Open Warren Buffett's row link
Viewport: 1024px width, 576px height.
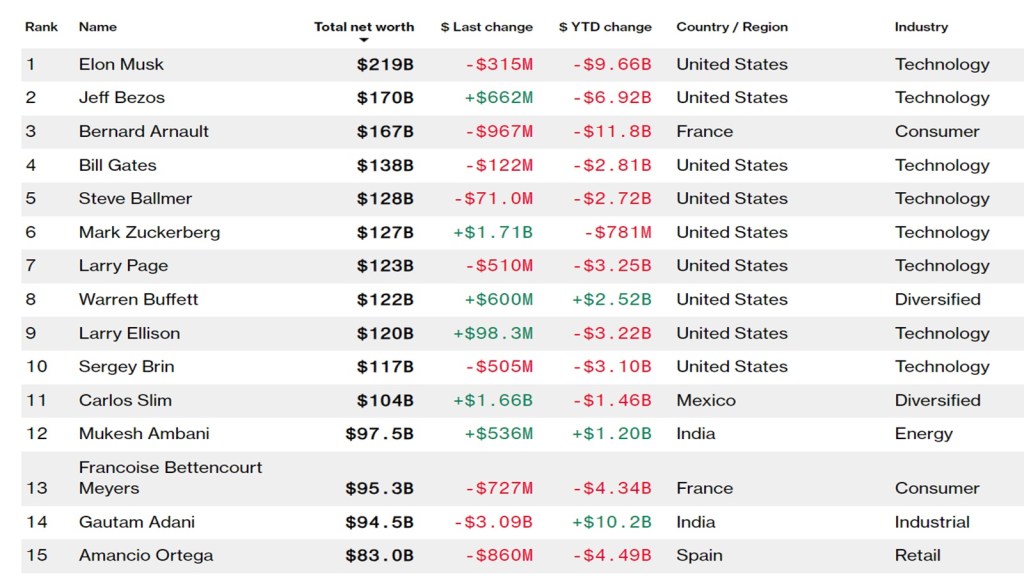pos(139,299)
